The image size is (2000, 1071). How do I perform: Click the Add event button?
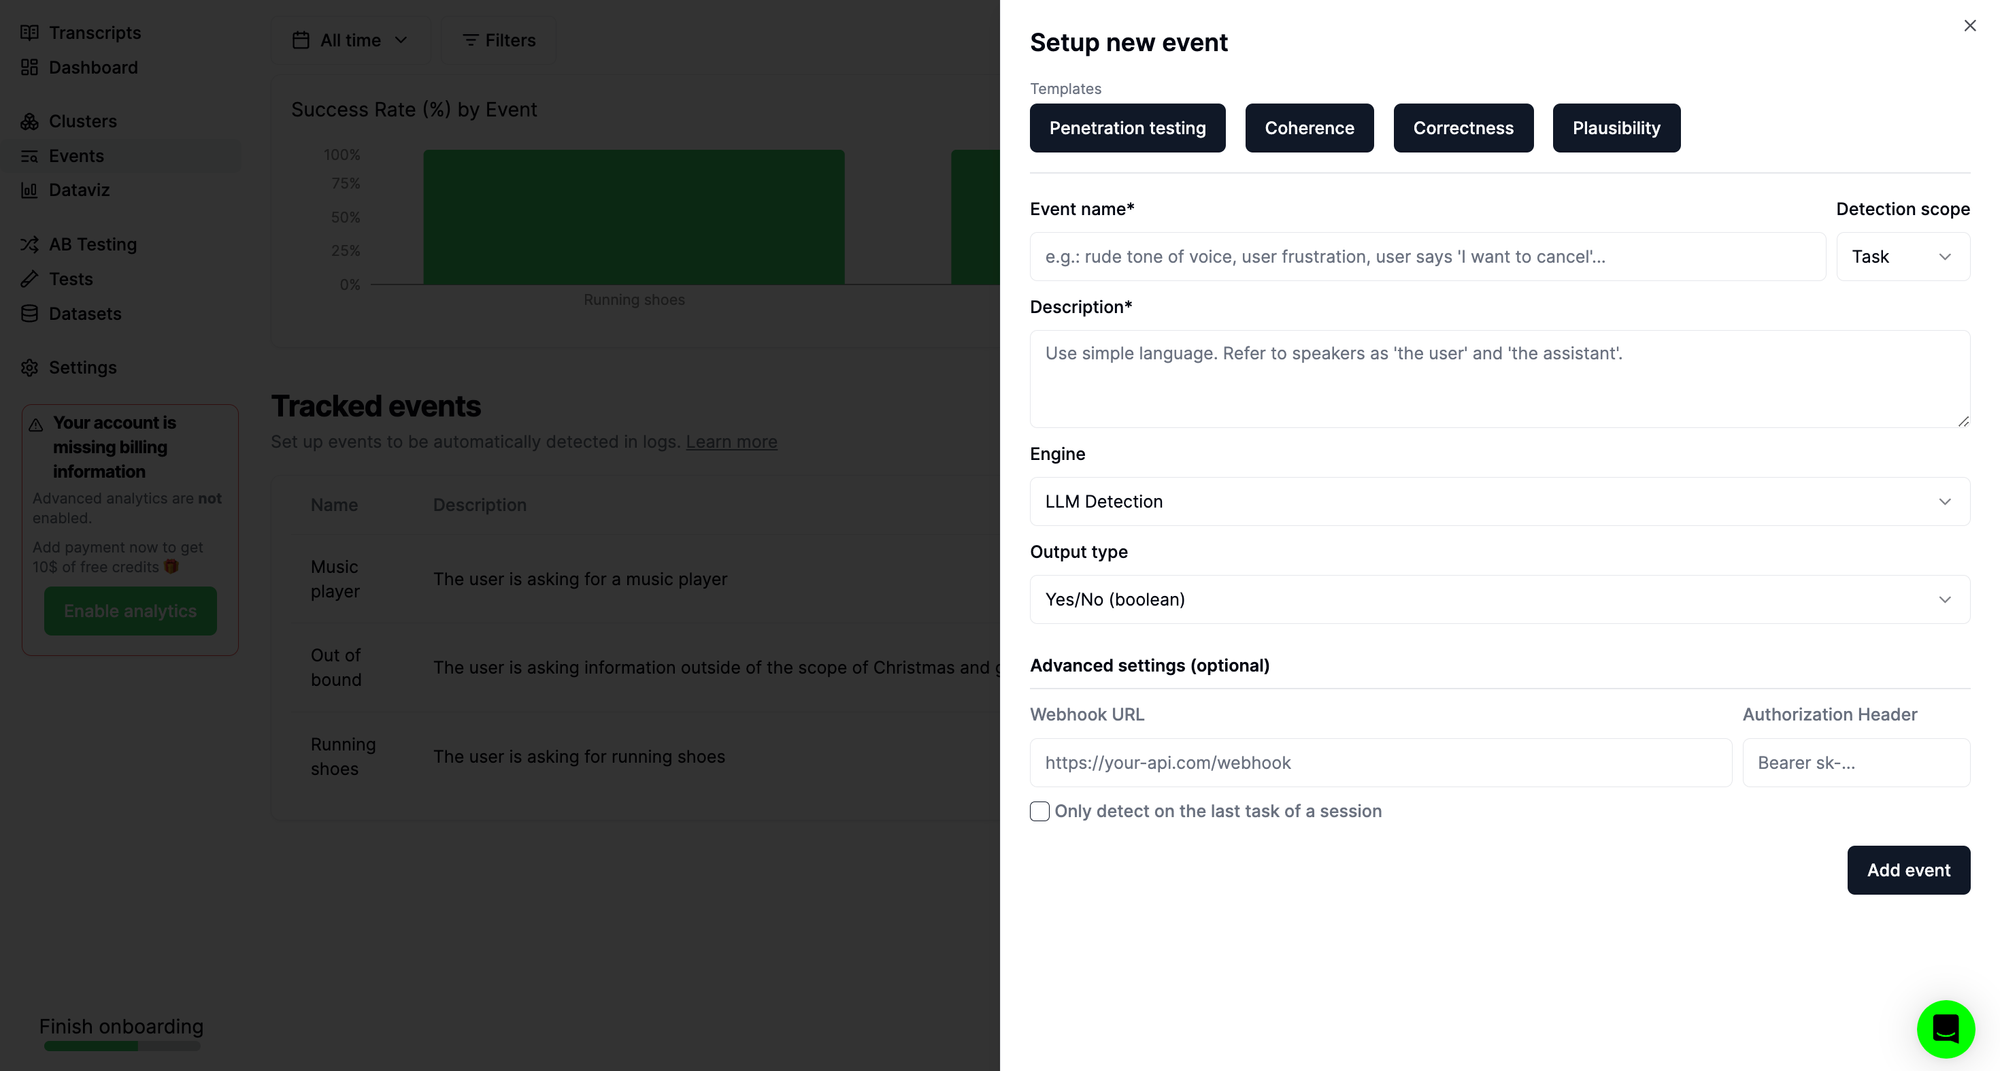tap(1908, 870)
